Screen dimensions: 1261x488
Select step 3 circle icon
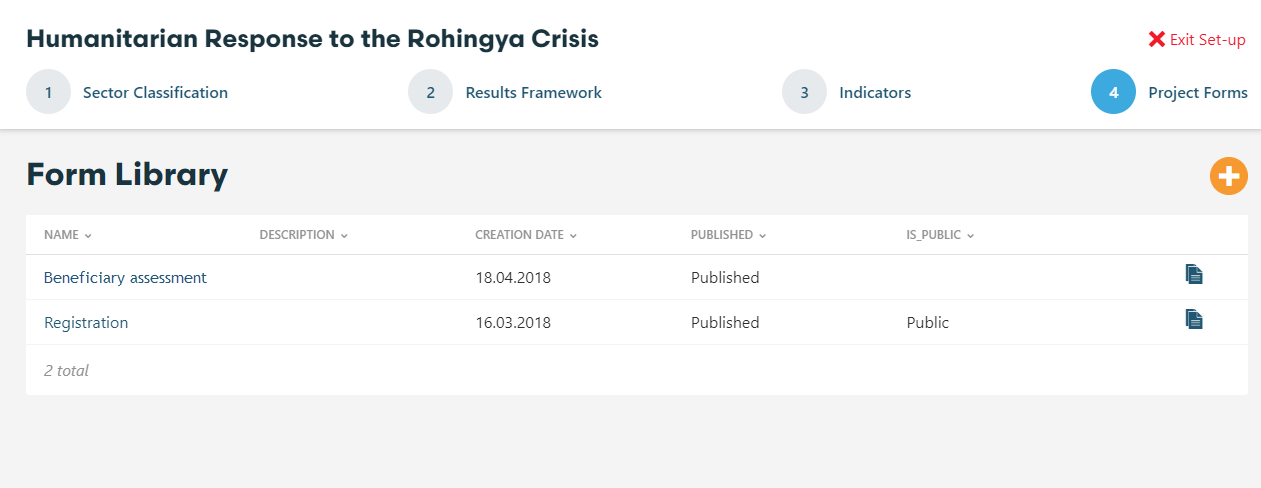[x=804, y=93]
